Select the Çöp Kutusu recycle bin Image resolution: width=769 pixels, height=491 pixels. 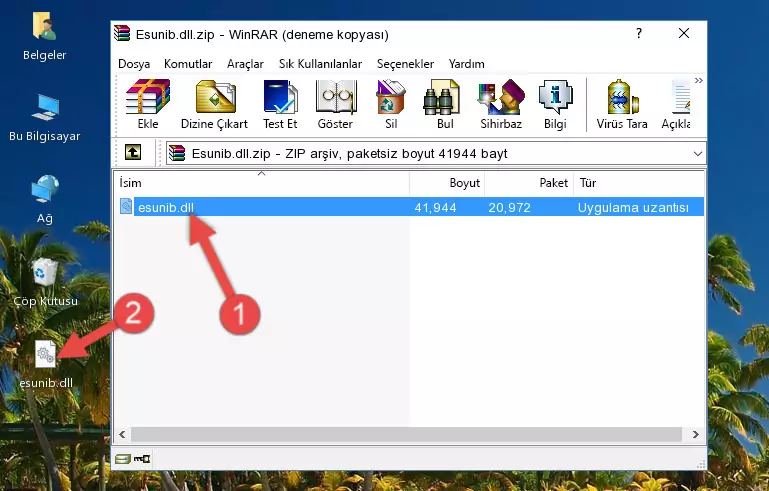pos(45,283)
